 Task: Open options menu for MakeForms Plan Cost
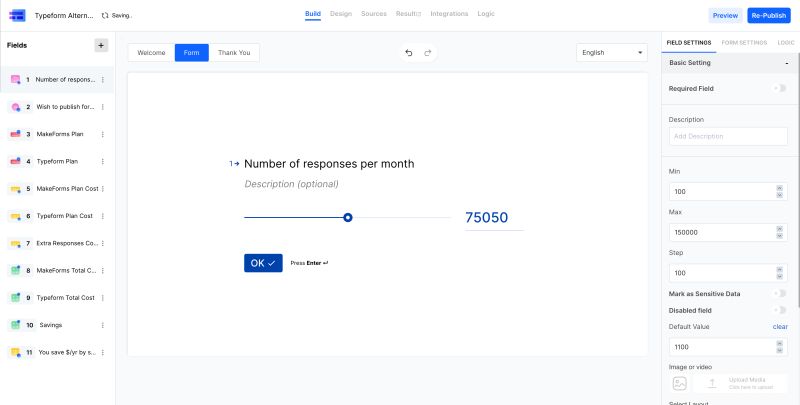[x=103, y=189]
